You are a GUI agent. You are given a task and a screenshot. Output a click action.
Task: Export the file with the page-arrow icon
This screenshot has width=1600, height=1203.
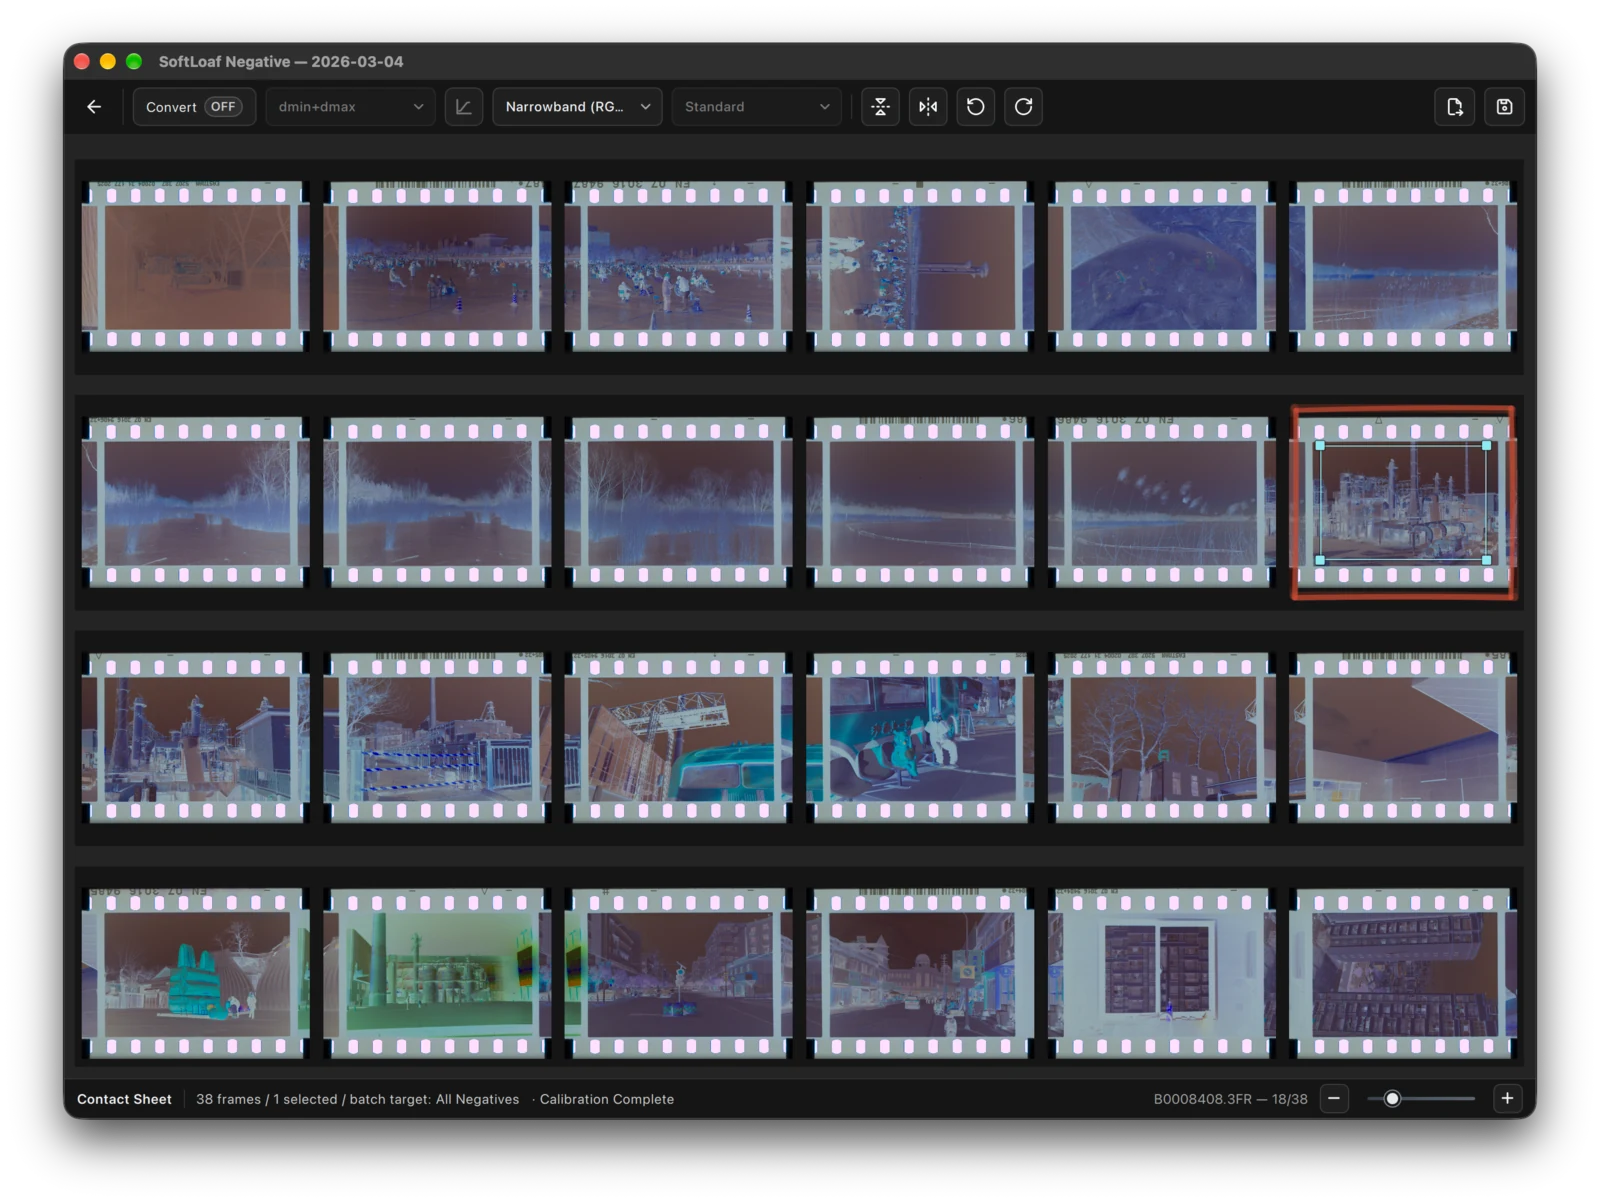click(x=1455, y=107)
